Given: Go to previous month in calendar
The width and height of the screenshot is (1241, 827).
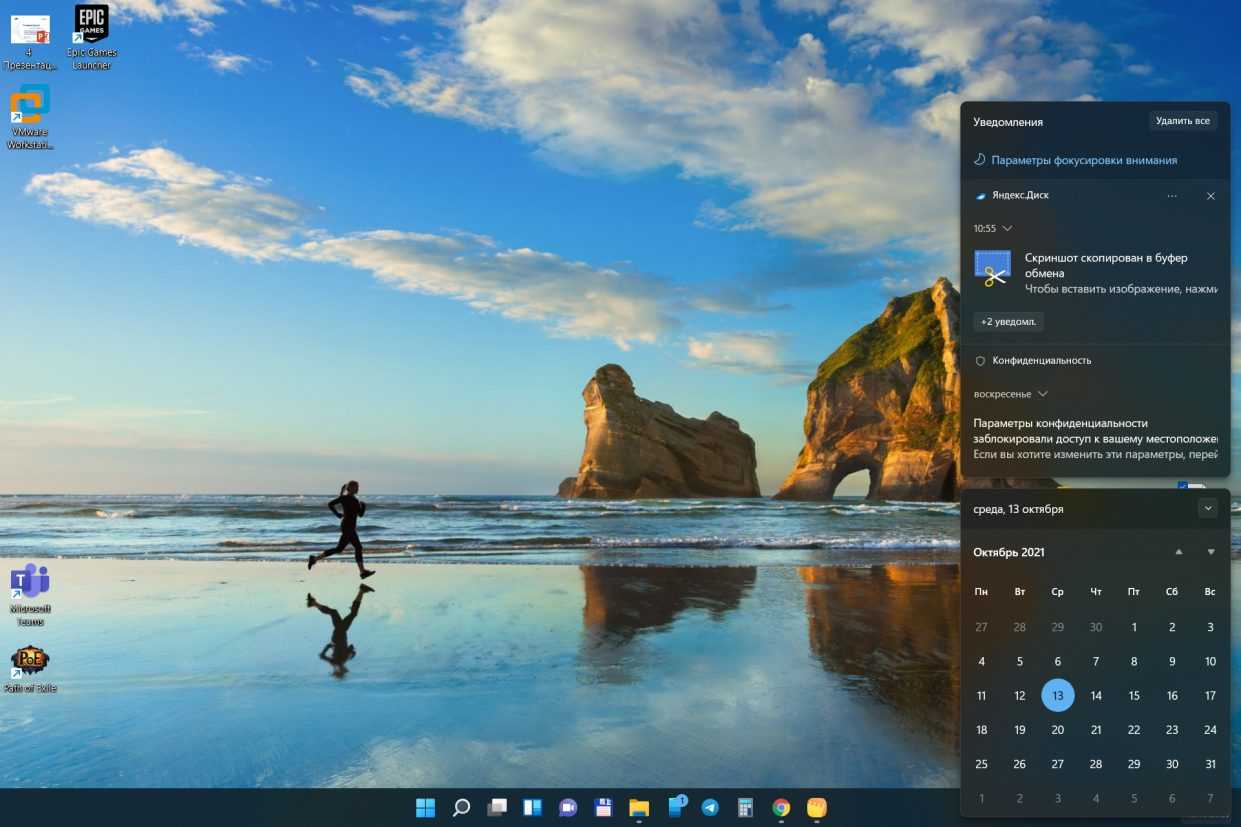Looking at the screenshot, I should pos(1179,552).
